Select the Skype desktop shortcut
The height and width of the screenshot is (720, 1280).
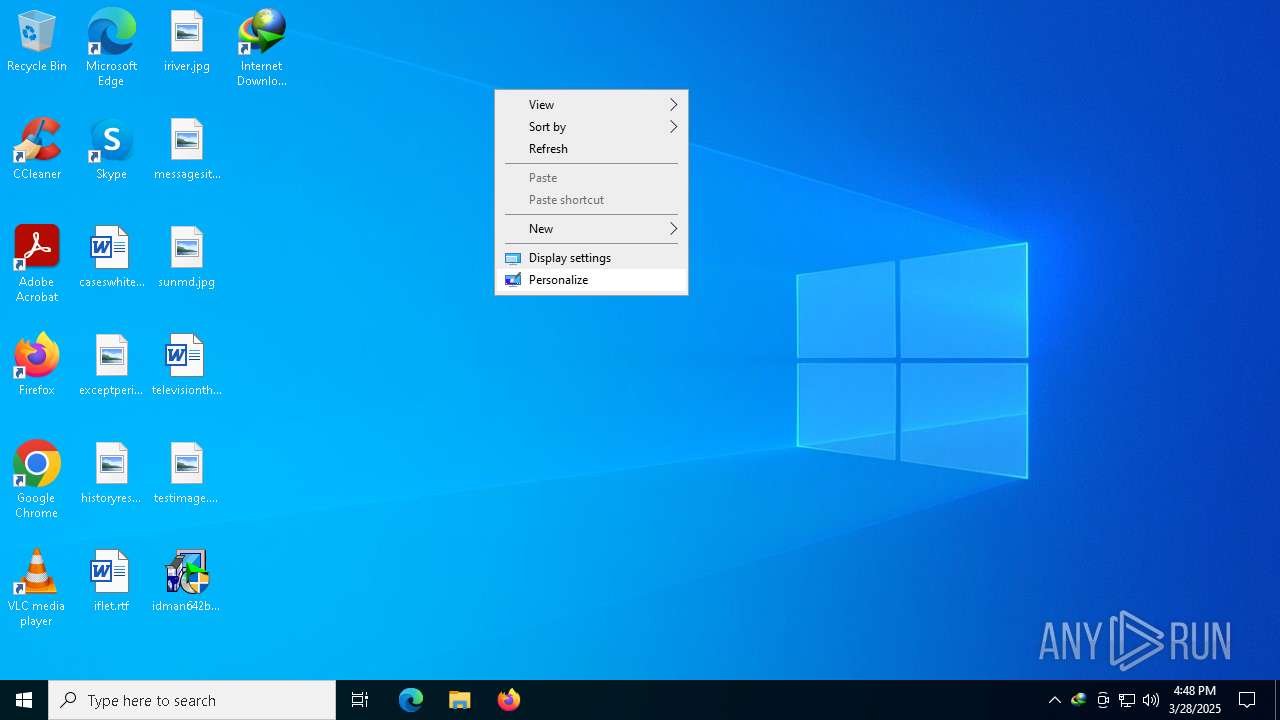click(x=111, y=150)
